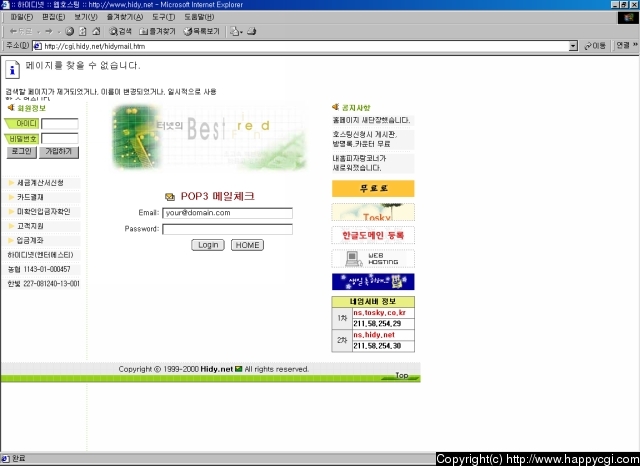The height and width of the screenshot is (466, 640).
Task: Open the Favorites (즐겨찾기) toolbar button
Action: click(157, 31)
